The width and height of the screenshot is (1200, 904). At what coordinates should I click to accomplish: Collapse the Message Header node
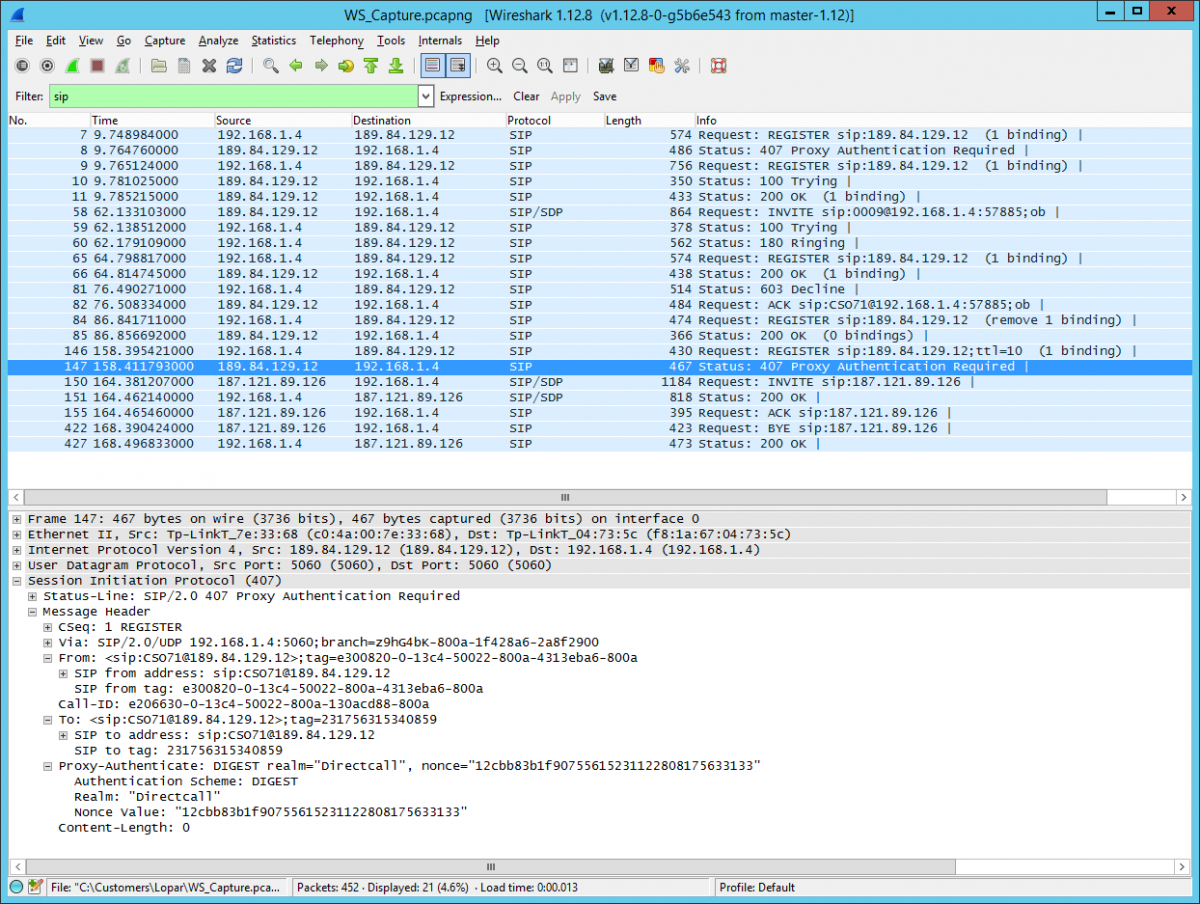(x=33, y=612)
